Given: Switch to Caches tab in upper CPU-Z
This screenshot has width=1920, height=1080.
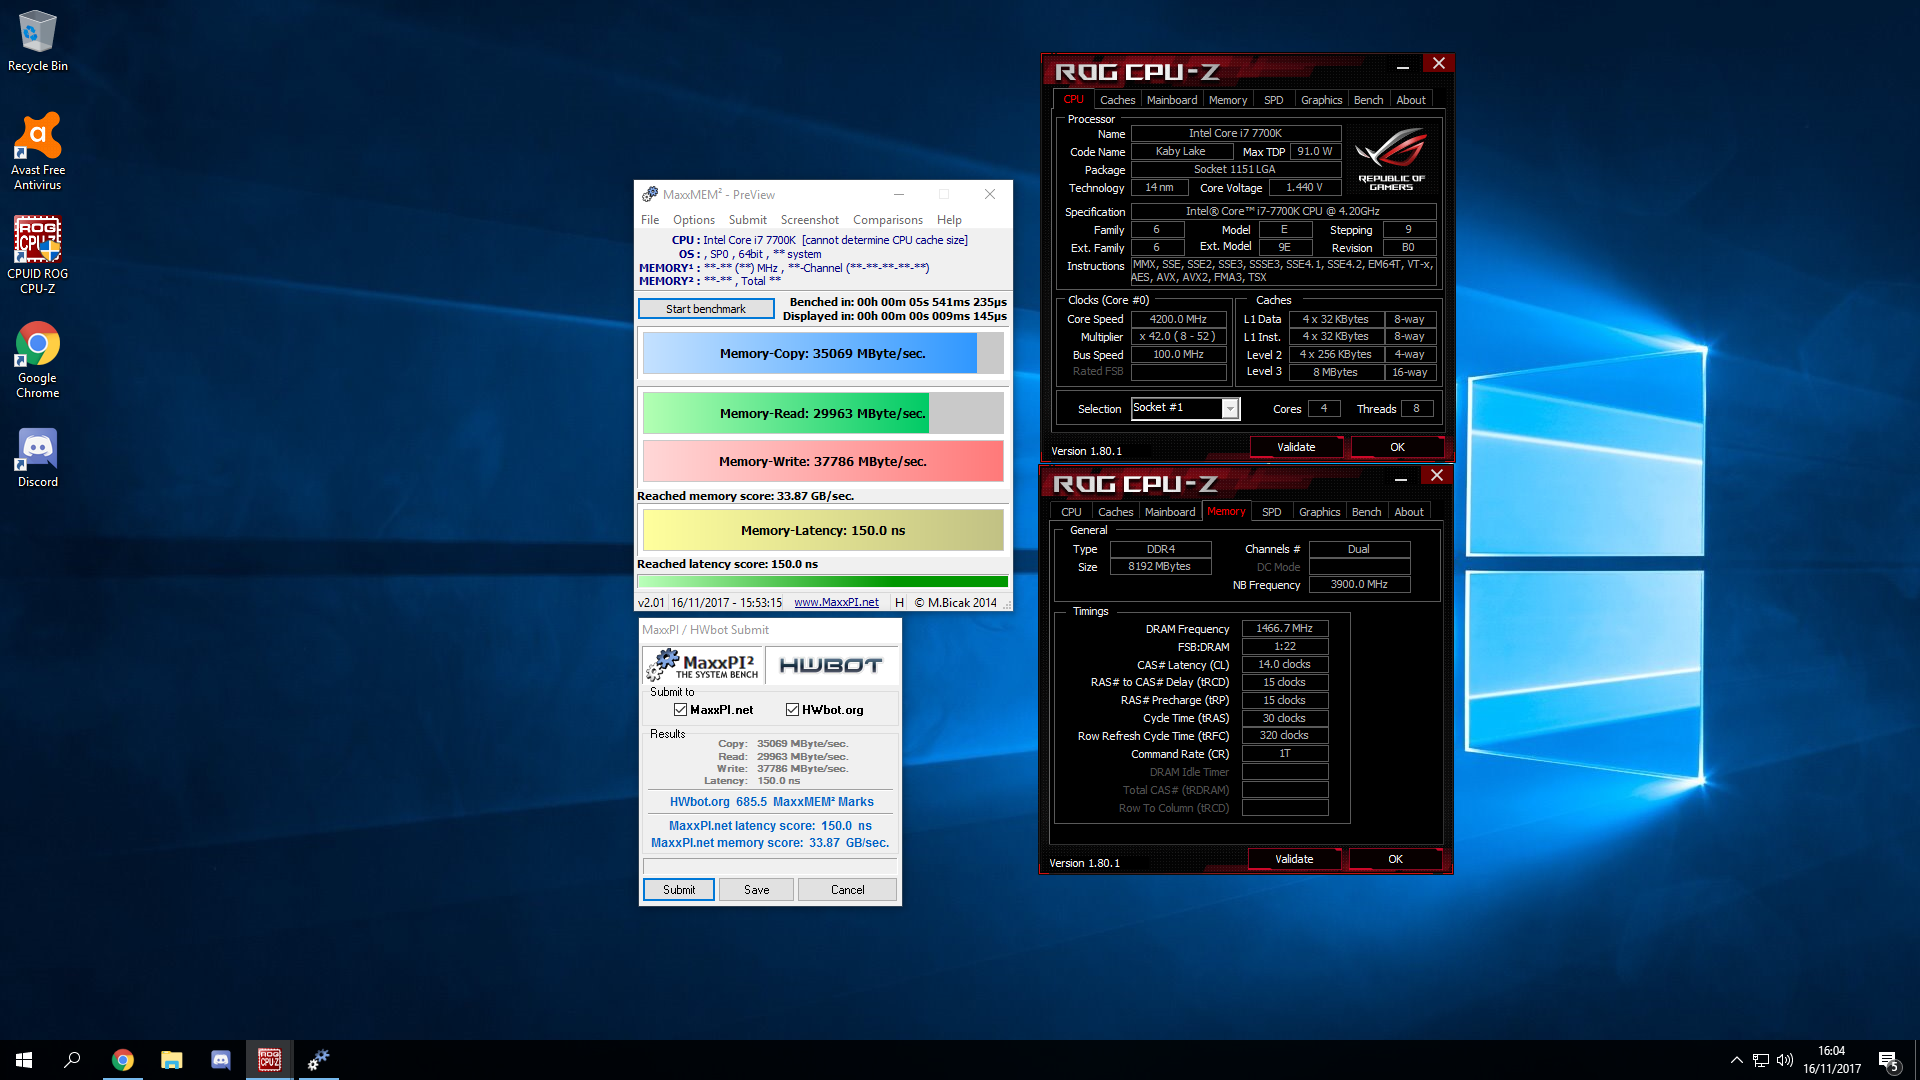Looking at the screenshot, I should coord(1117,100).
